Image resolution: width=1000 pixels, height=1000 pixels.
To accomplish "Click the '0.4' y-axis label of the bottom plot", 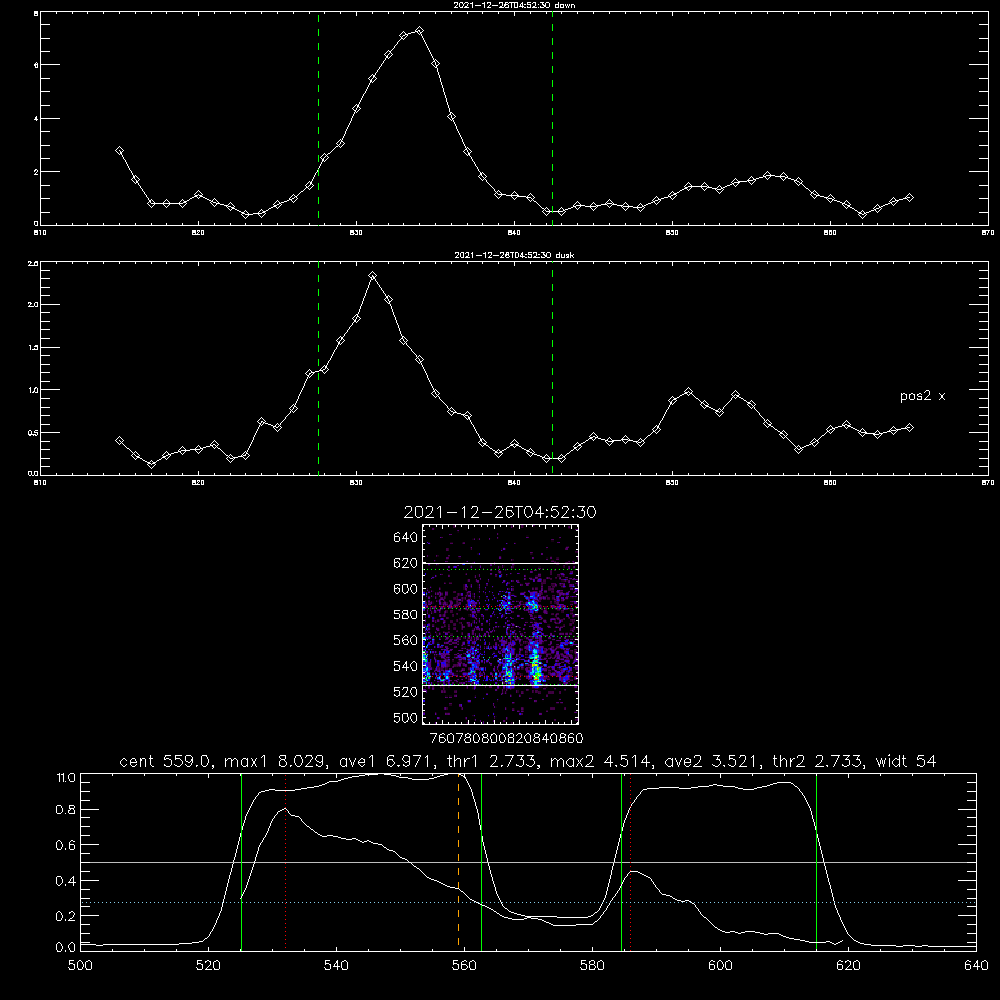I will click(x=66, y=881).
